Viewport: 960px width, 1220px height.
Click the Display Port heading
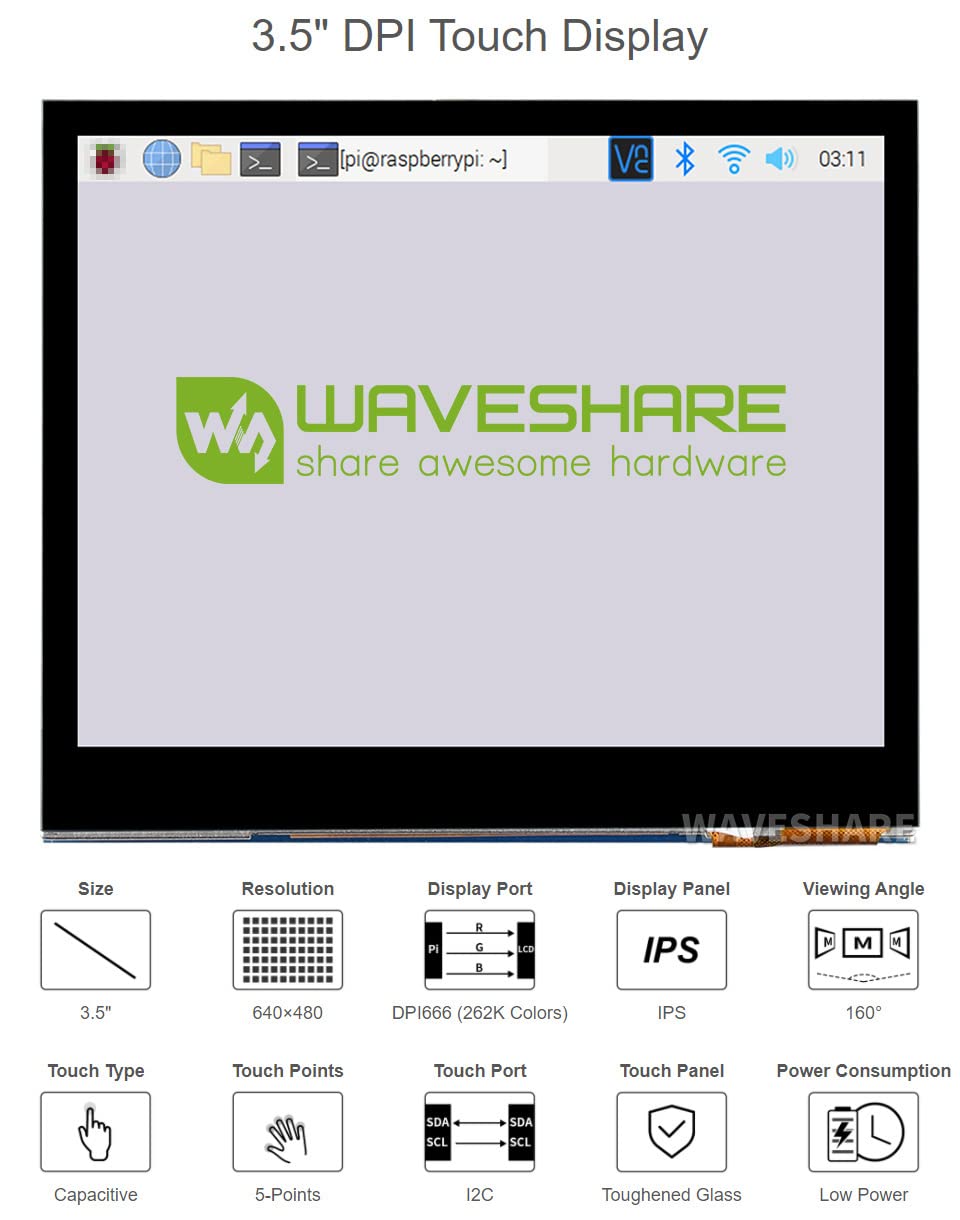click(x=480, y=889)
